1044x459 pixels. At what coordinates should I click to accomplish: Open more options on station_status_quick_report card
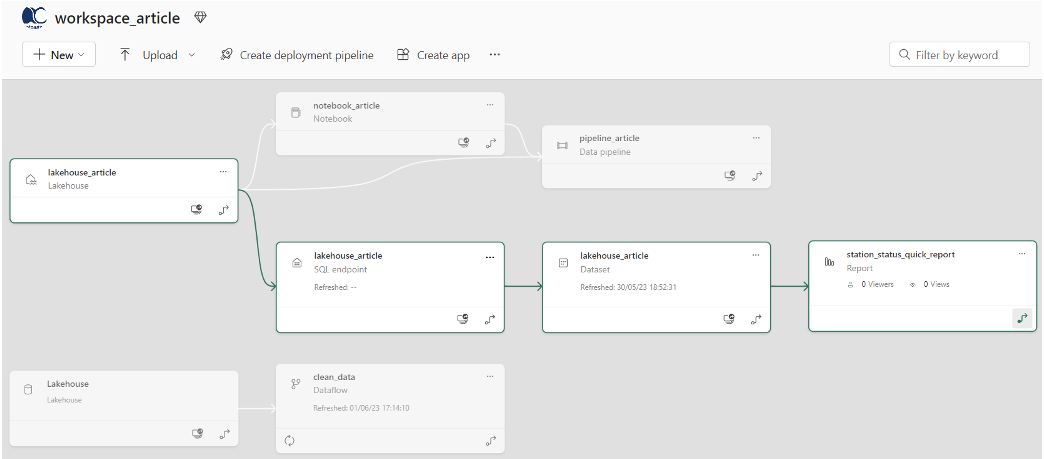1022,254
